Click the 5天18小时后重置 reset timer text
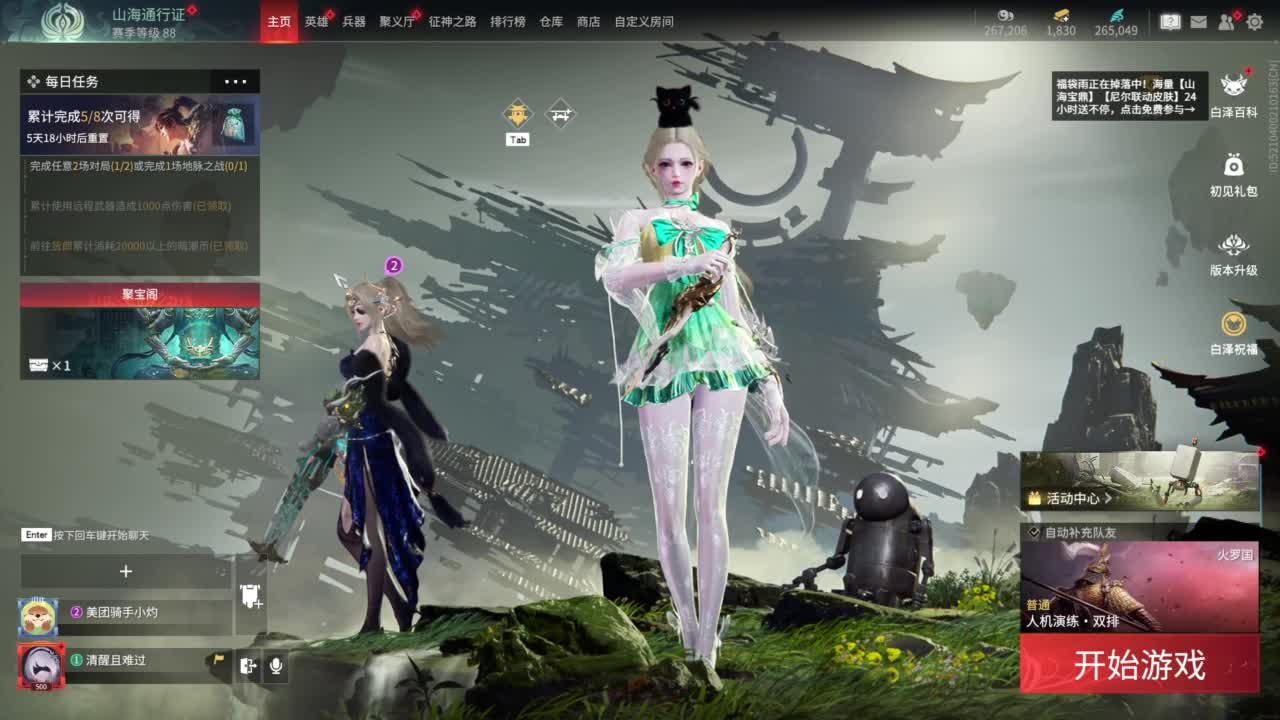The image size is (1280, 720). tap(68, 138)
